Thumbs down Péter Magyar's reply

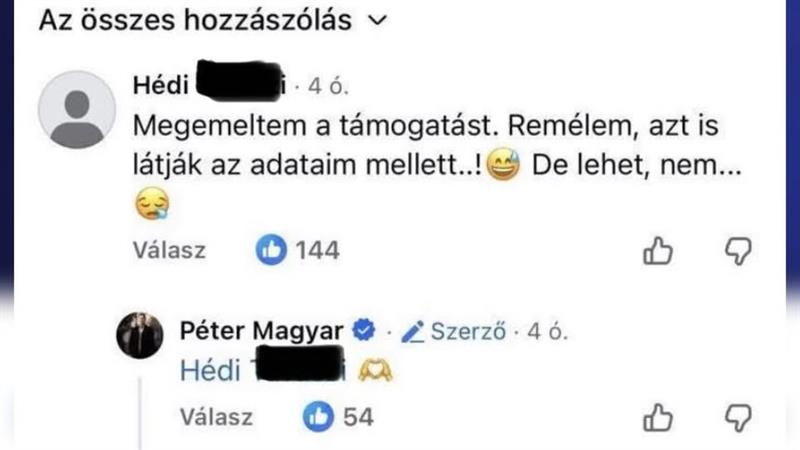point(737,416)
